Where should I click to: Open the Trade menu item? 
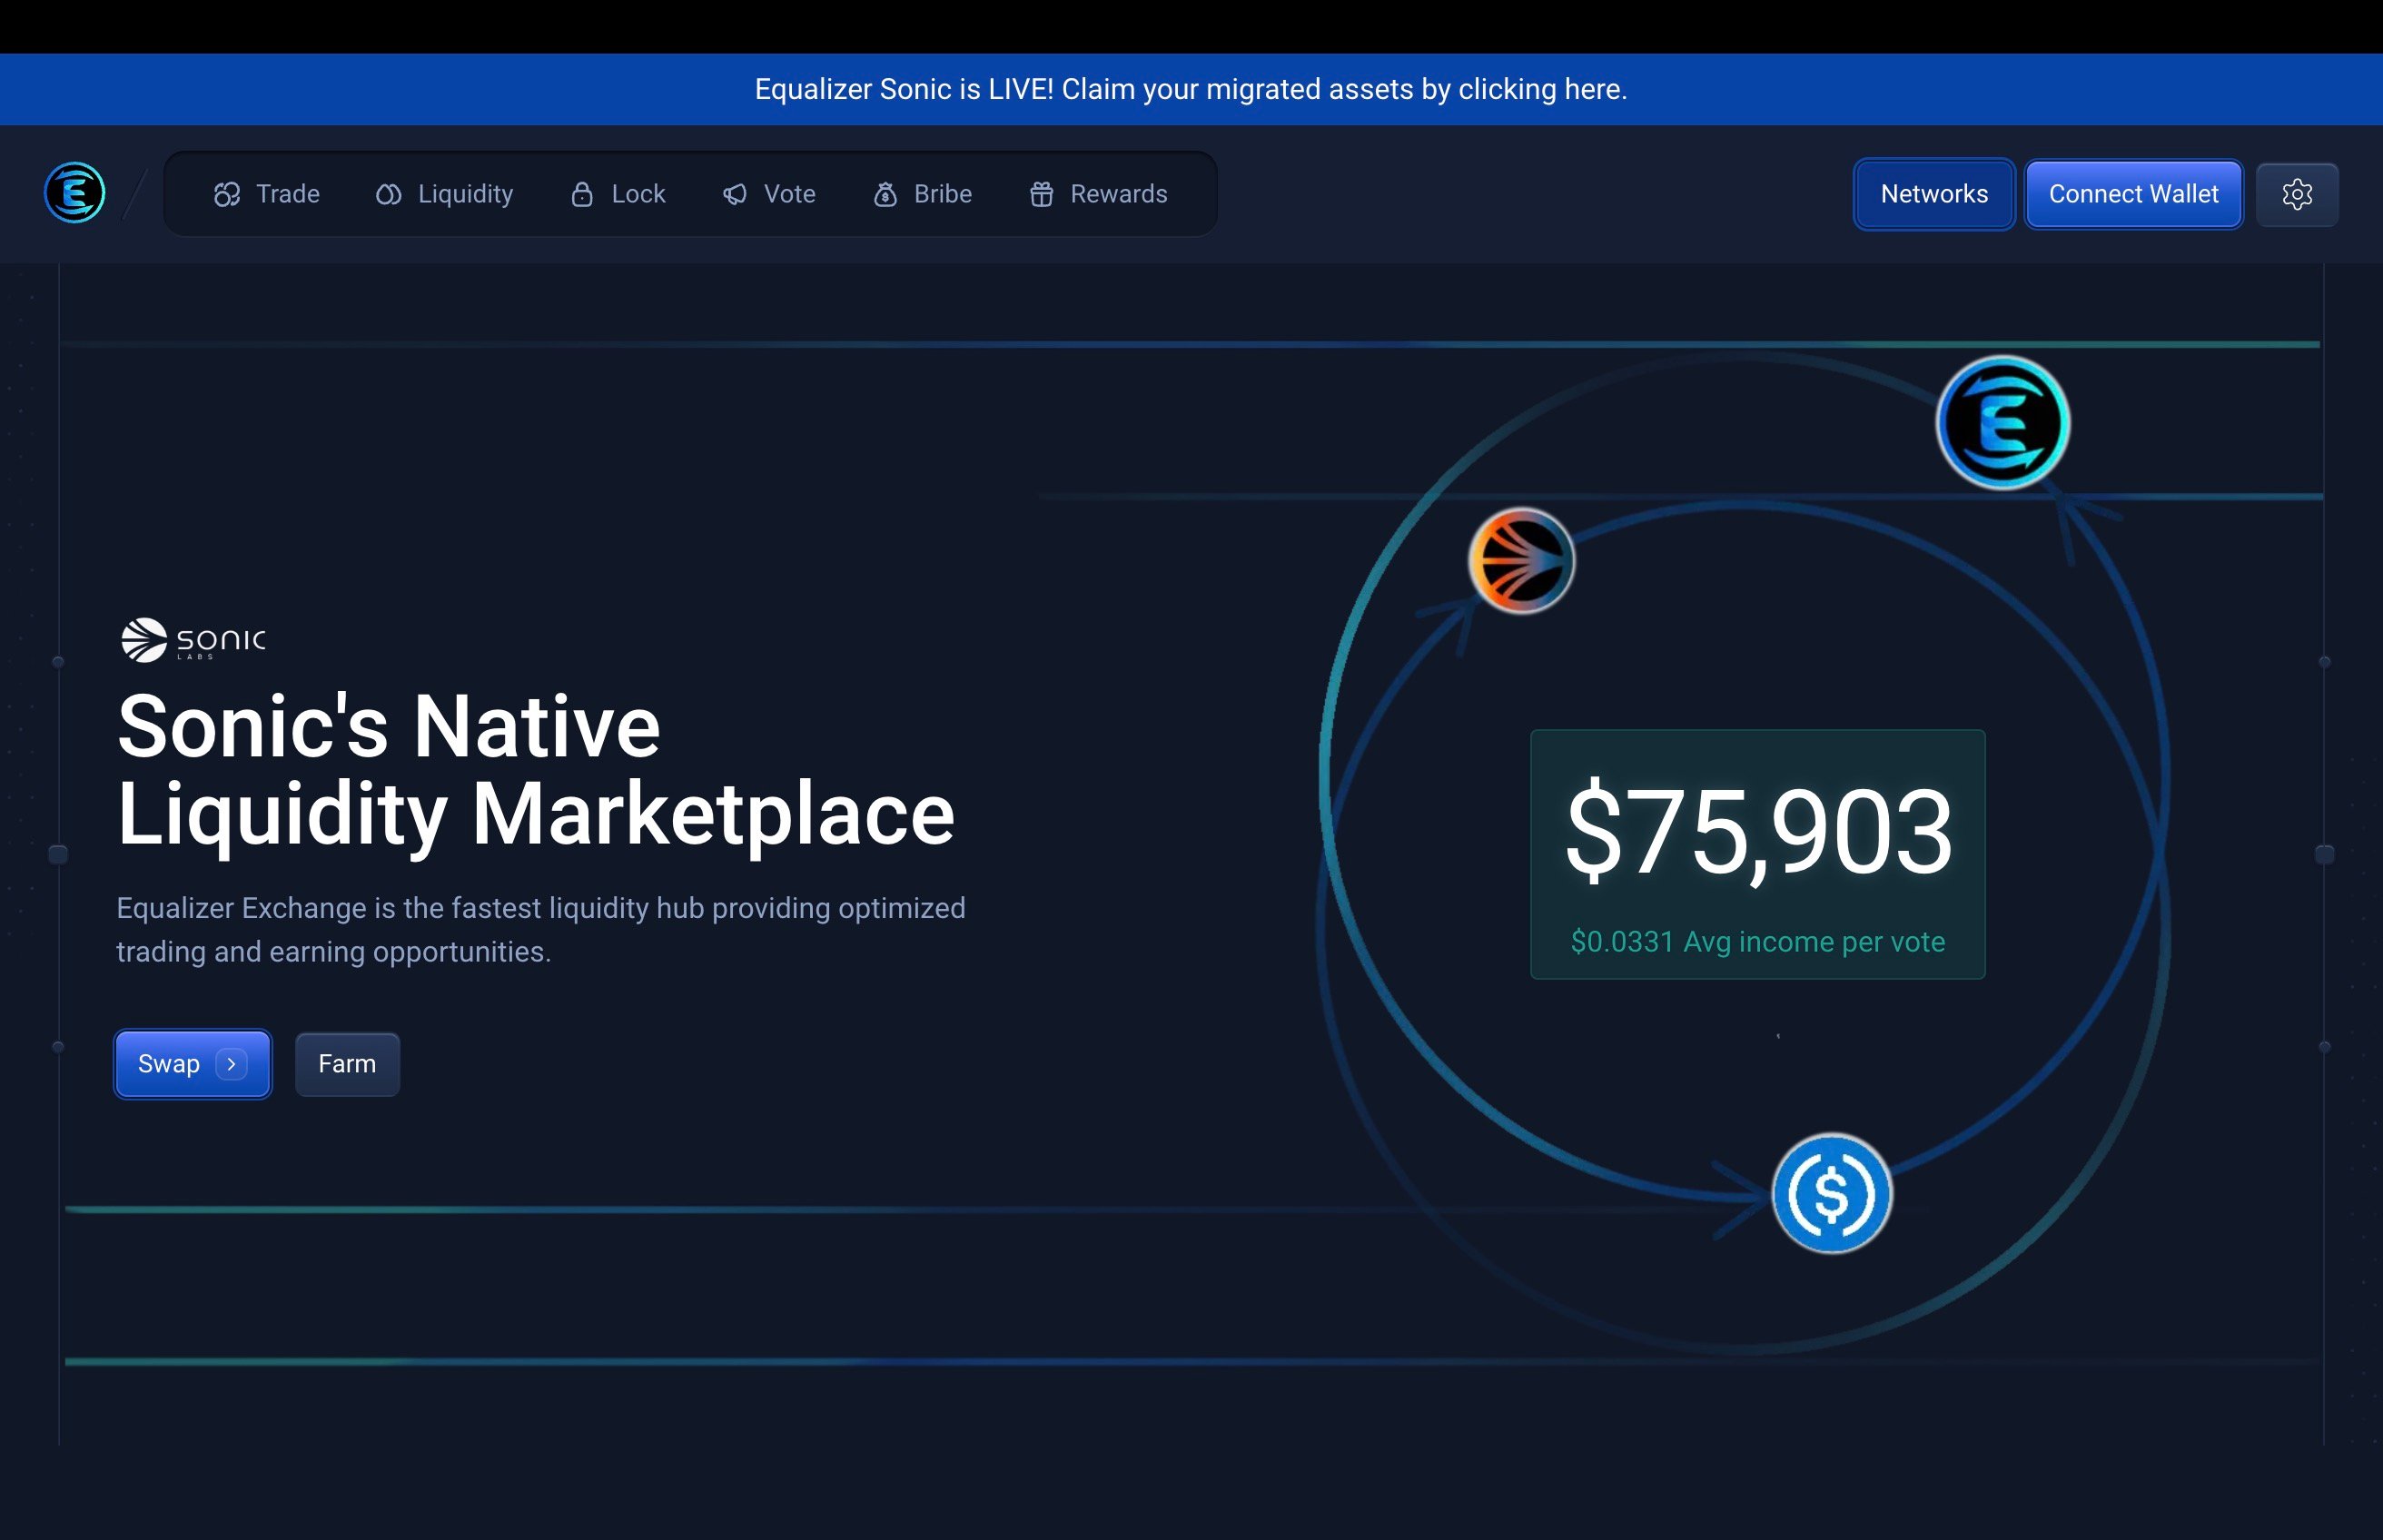pos(267,194)
